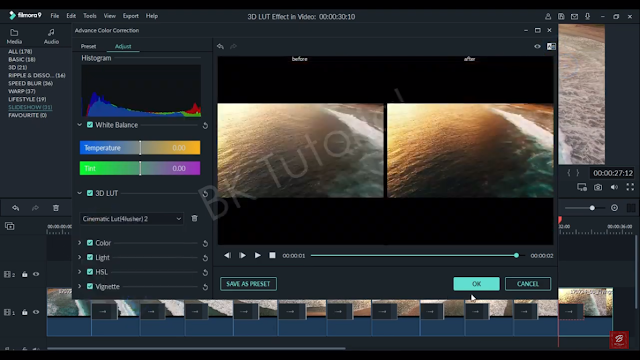Reset Color section settings
The image size is (640, 360).
[205, 244]
